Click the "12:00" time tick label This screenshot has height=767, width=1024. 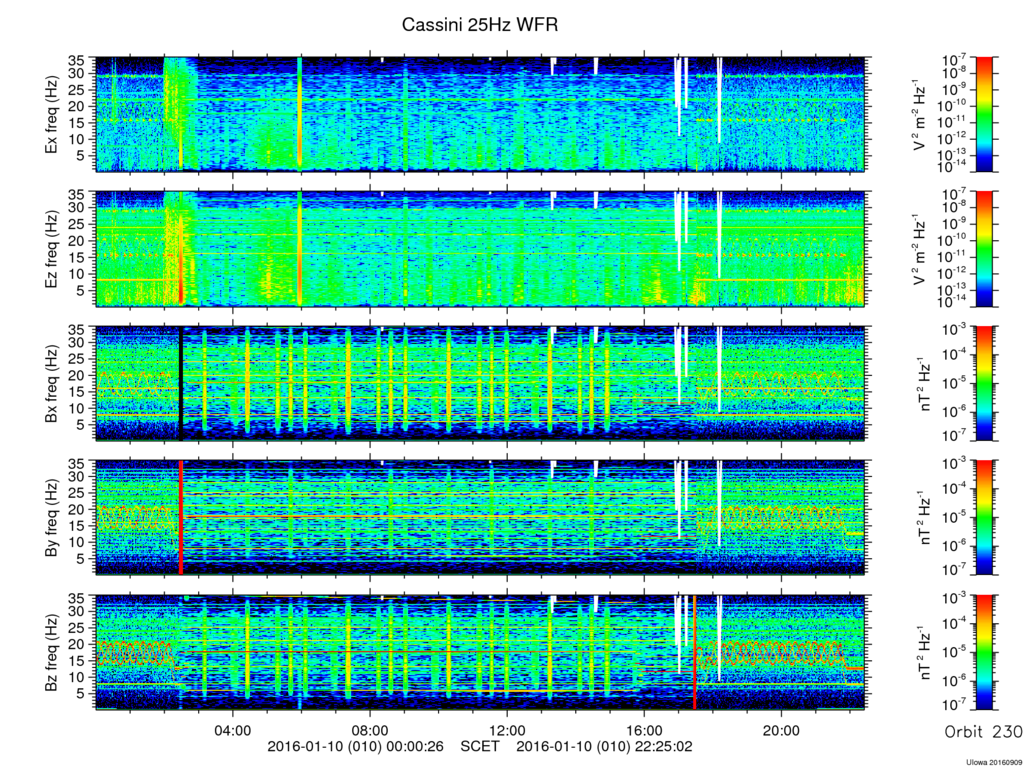pos(507,730)
